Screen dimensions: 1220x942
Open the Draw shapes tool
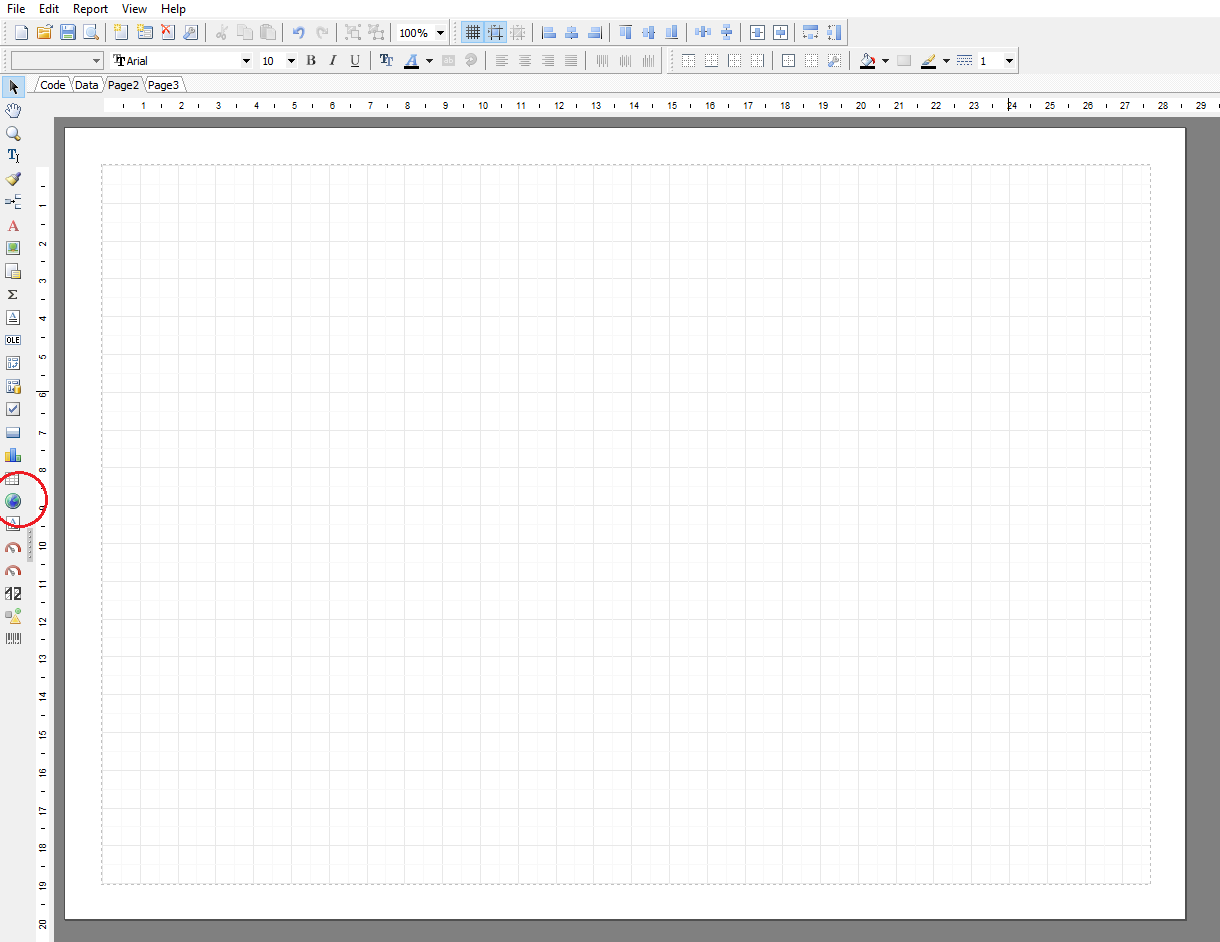point(13,616)
